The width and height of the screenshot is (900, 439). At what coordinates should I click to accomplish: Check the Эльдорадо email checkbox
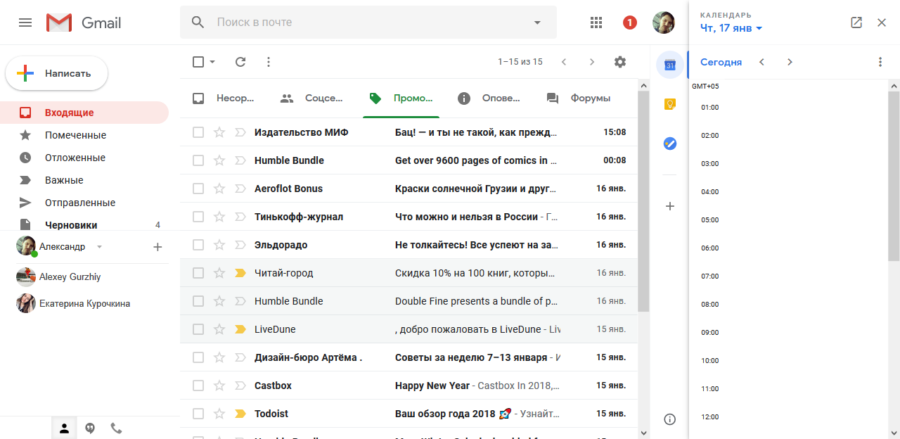(198, 245)
